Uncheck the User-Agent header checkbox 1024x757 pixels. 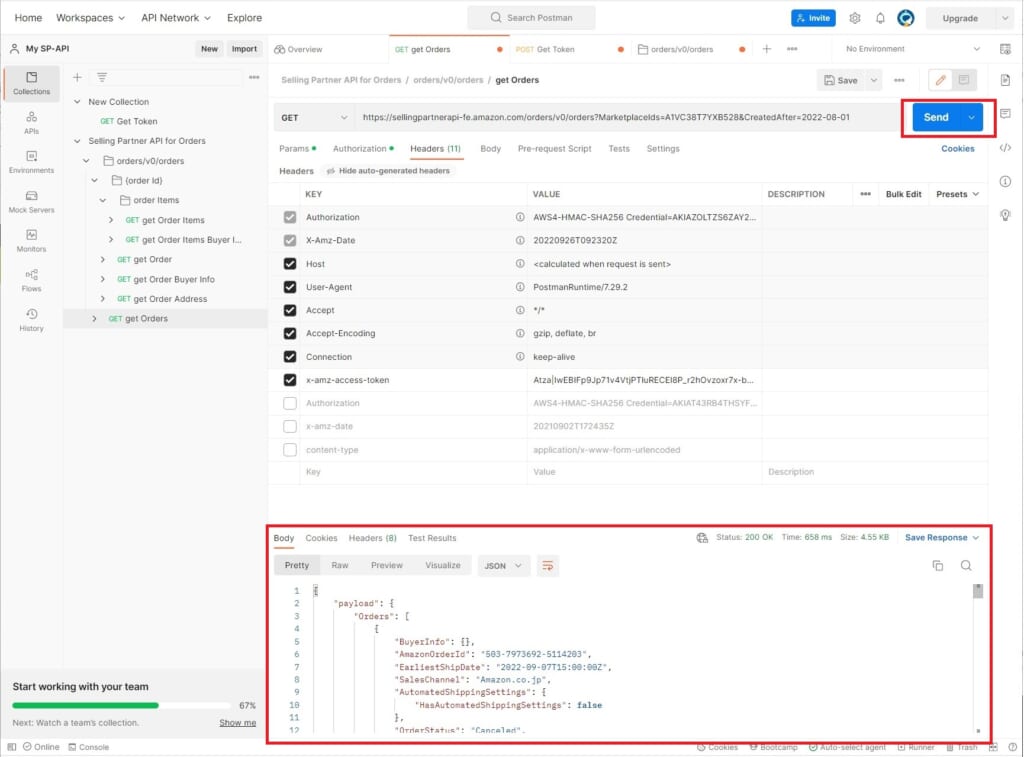pos(290,287)
